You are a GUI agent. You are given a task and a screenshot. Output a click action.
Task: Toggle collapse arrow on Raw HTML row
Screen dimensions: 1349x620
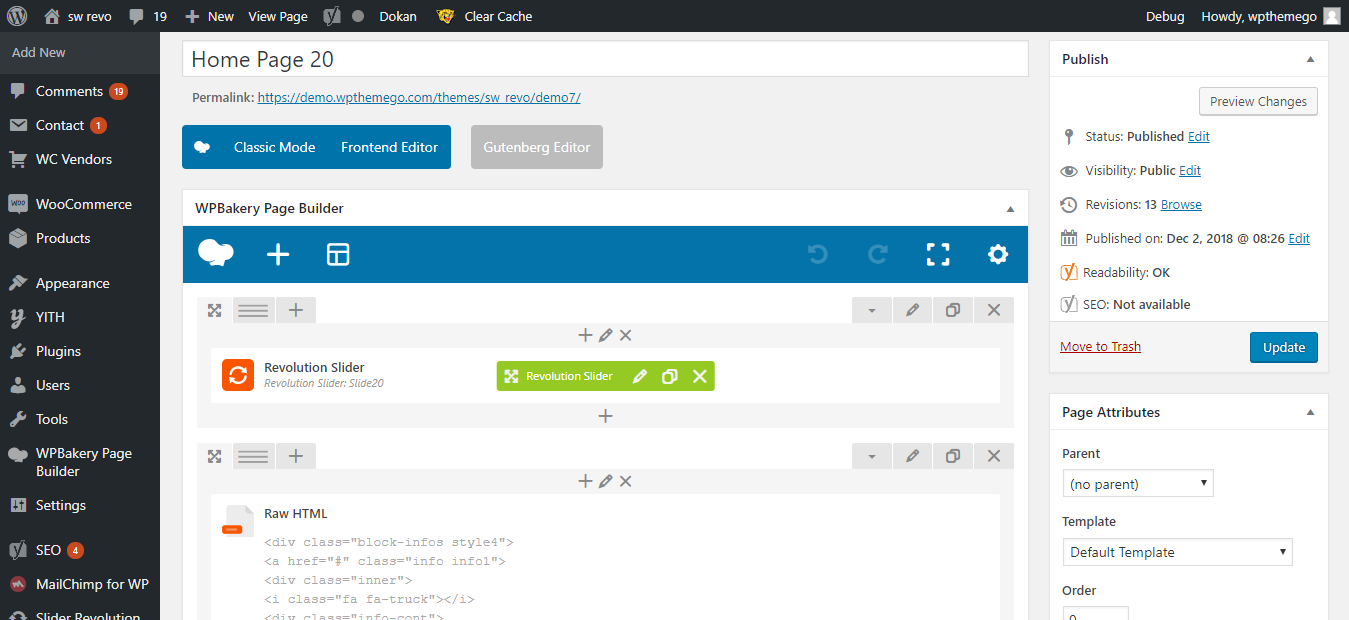pyautogui.click(x=872, y=456)
